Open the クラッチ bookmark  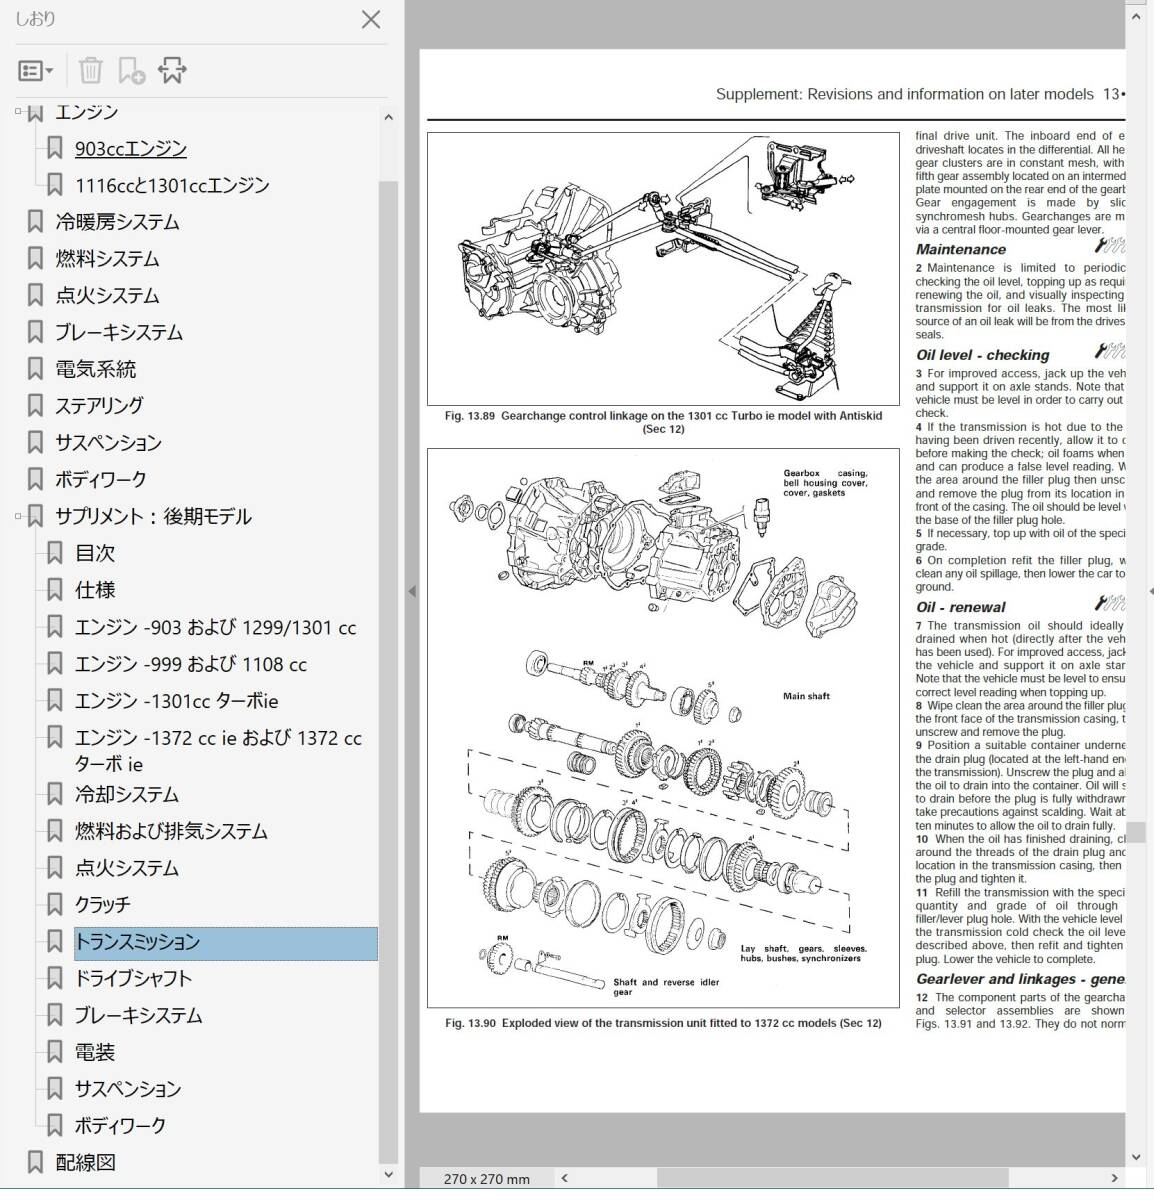click(x=103, y=905)
